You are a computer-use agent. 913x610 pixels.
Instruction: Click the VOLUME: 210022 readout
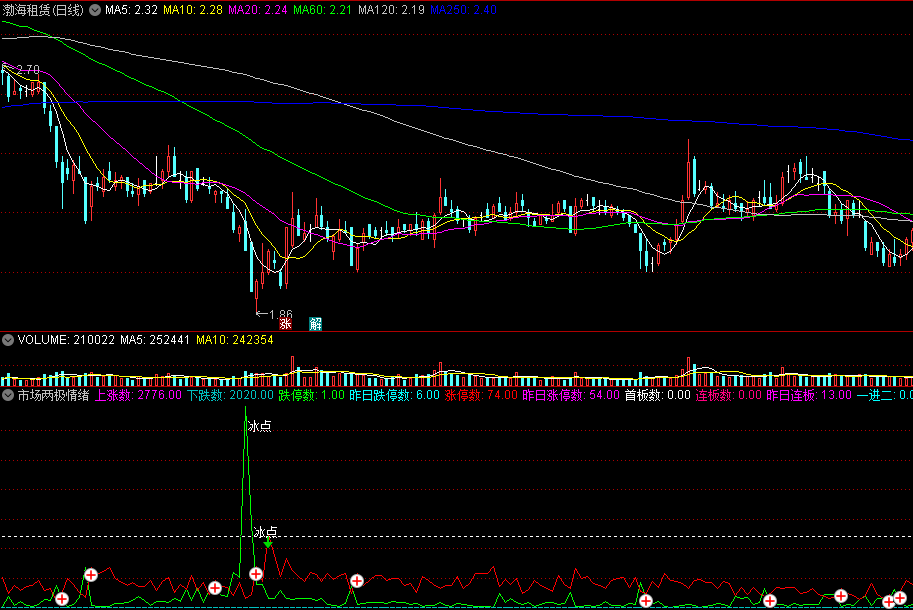pyautogui.click(x=66, y=340)
